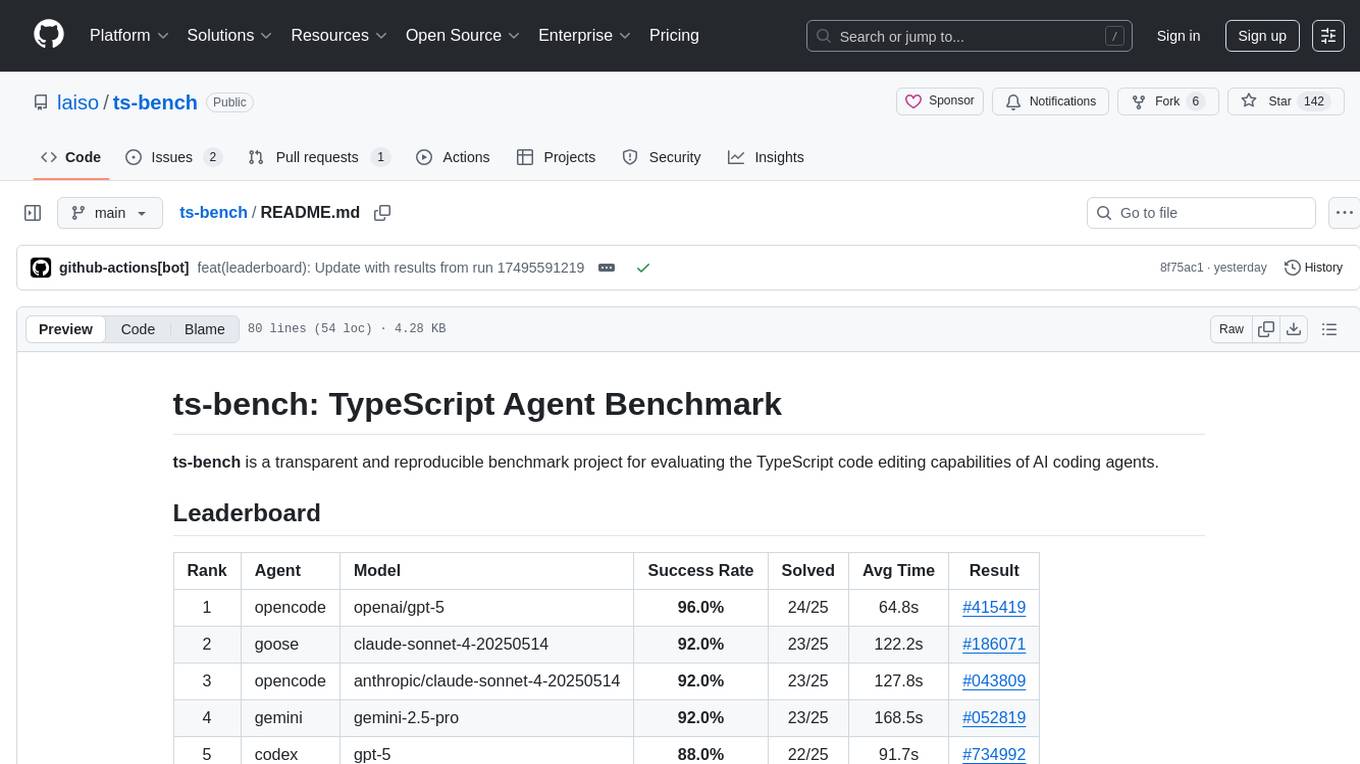Image resolution: width=1360 pixels, height=764 pixels.
Task: Click the 24/25 solved cell
Action: click(x=808, y=607)
